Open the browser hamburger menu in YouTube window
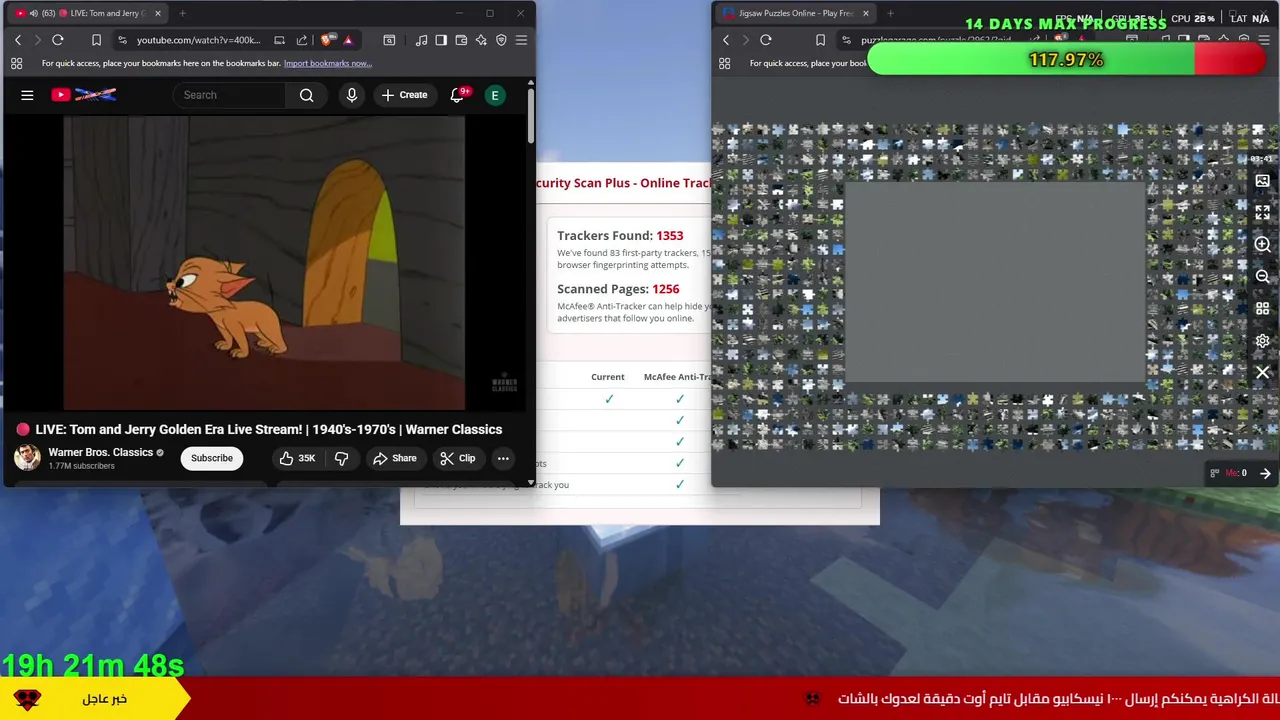Screen dimensions: 1280x720 click(521, 40)
